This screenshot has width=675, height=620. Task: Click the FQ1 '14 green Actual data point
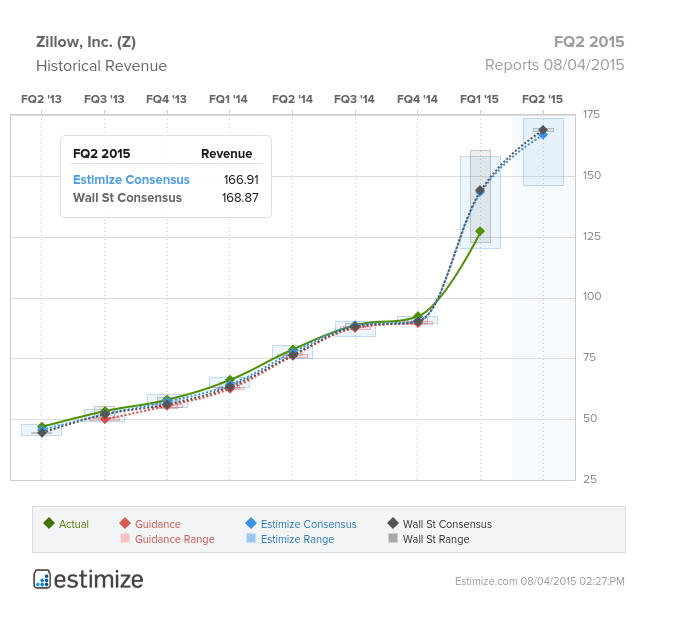(x=230, y=380)
